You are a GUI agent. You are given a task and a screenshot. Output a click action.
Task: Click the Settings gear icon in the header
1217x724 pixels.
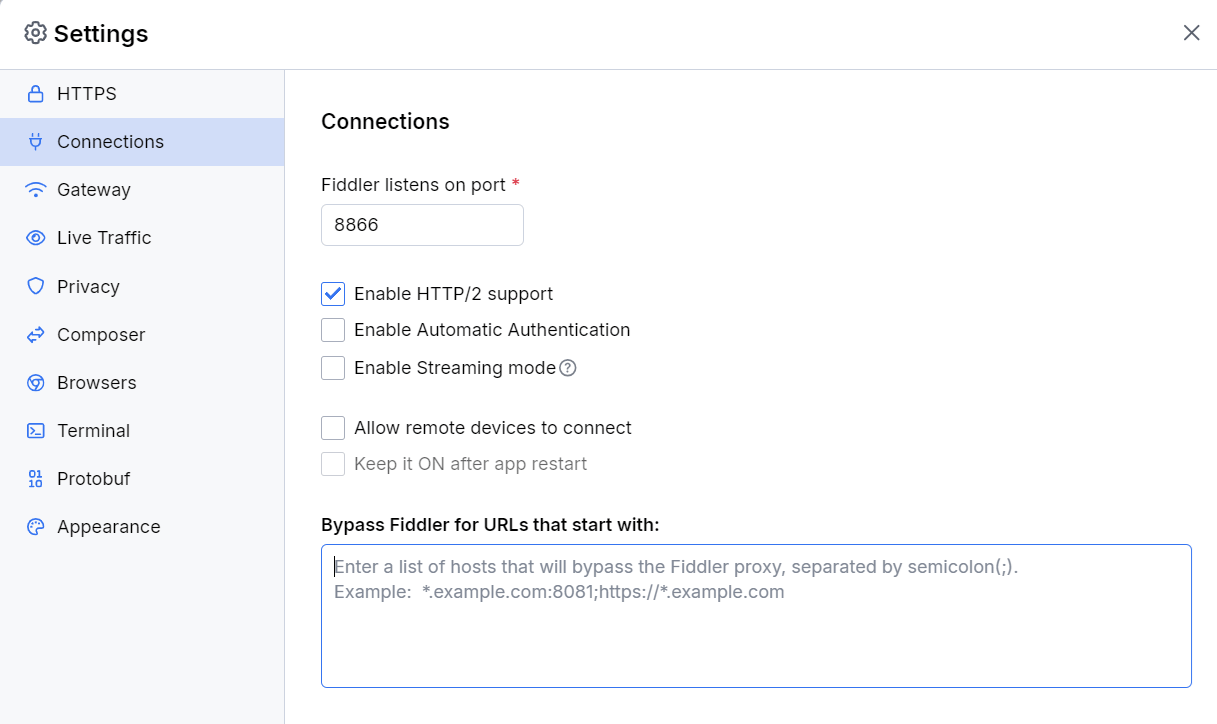click(x=35, y=32)
